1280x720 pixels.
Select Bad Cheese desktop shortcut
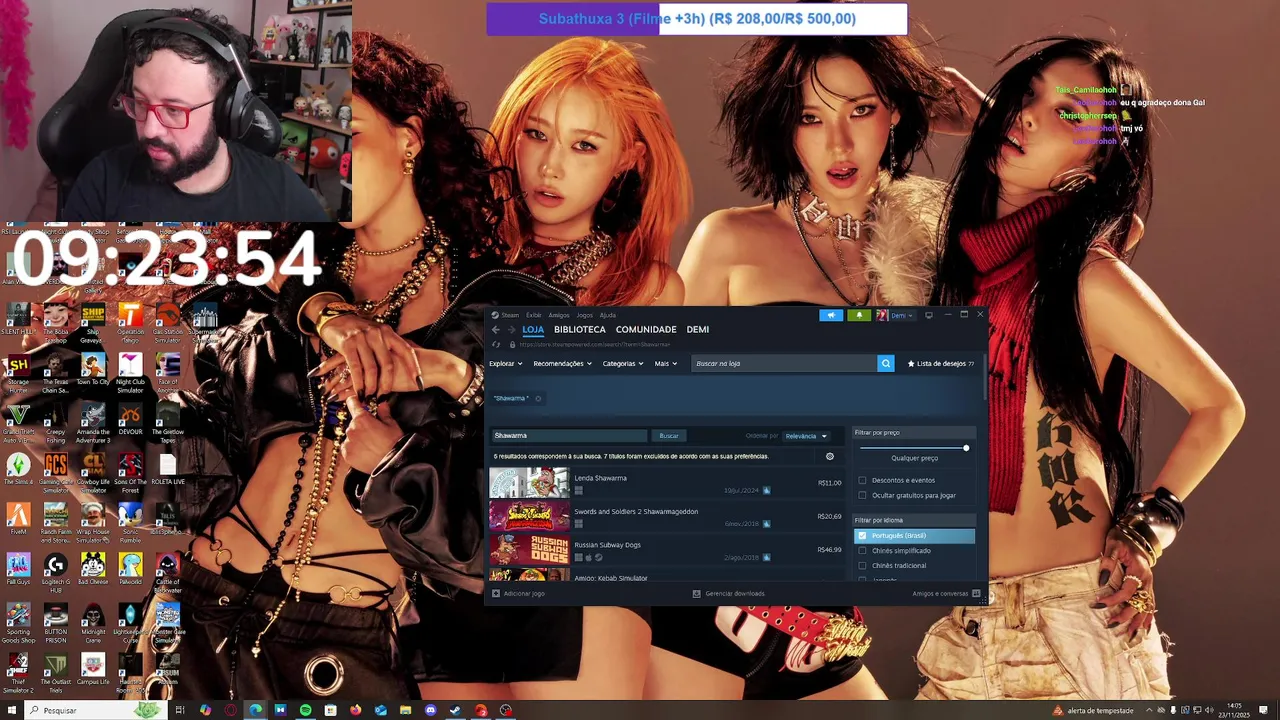[x=93, y=569]
